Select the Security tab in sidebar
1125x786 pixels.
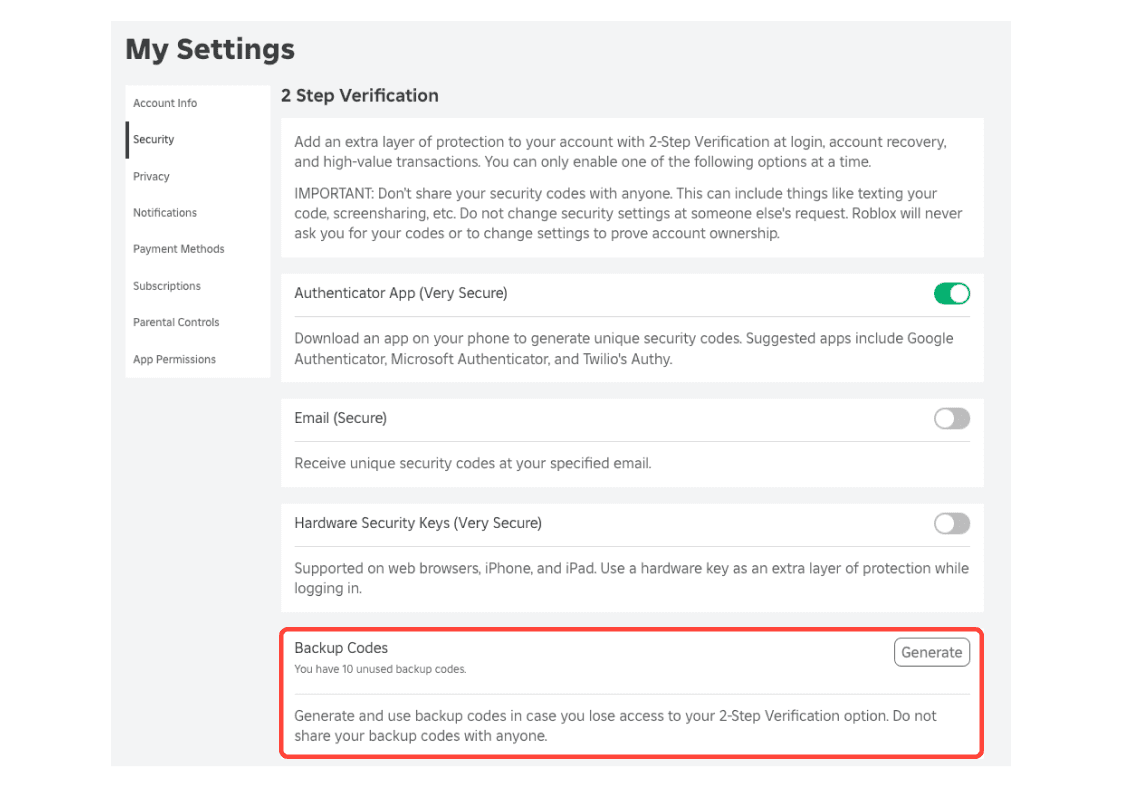pos(154,140)
